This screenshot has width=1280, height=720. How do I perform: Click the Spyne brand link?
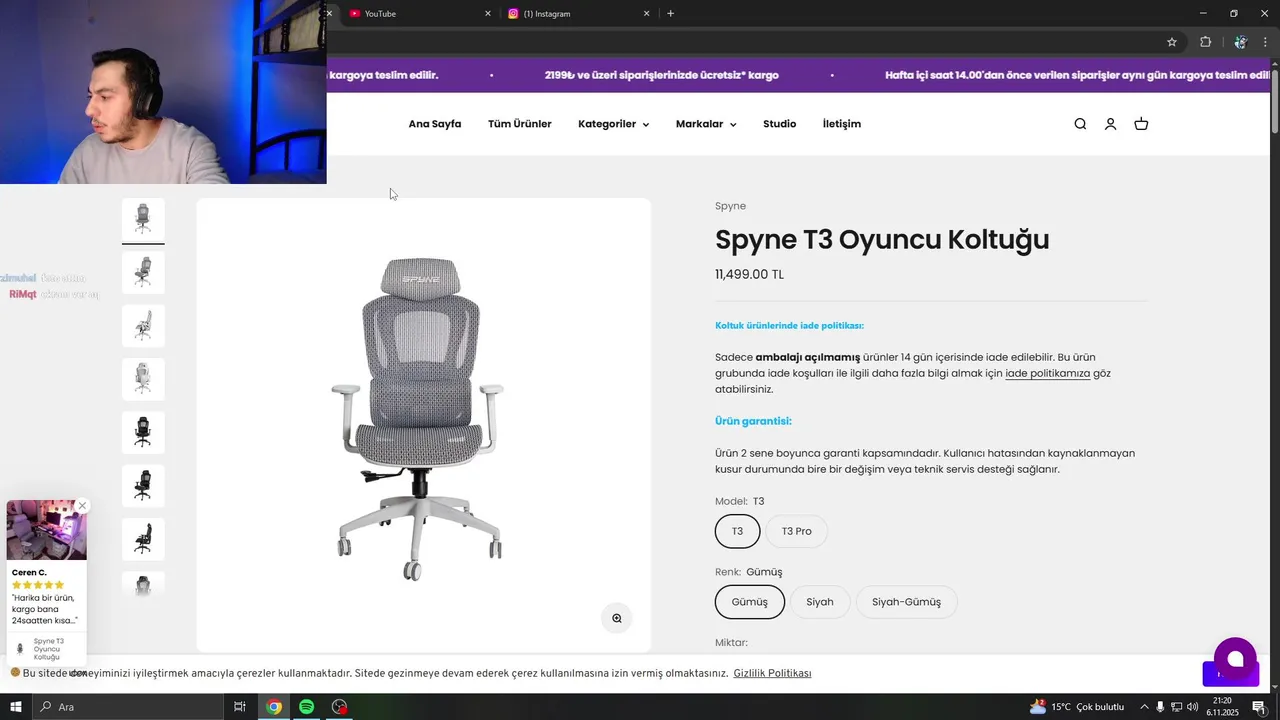730,206
